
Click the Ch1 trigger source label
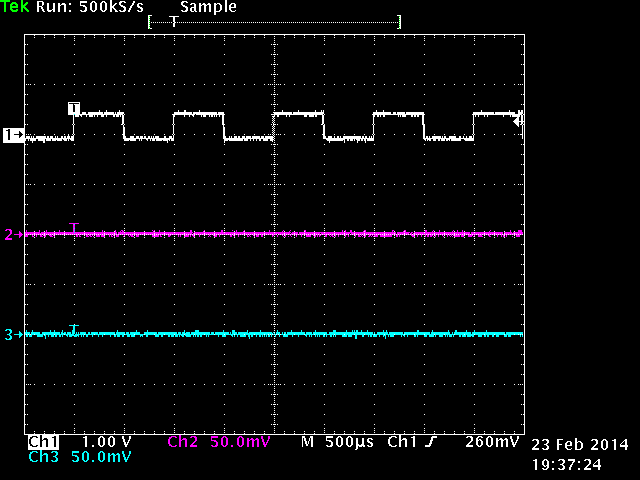[402, 442]
